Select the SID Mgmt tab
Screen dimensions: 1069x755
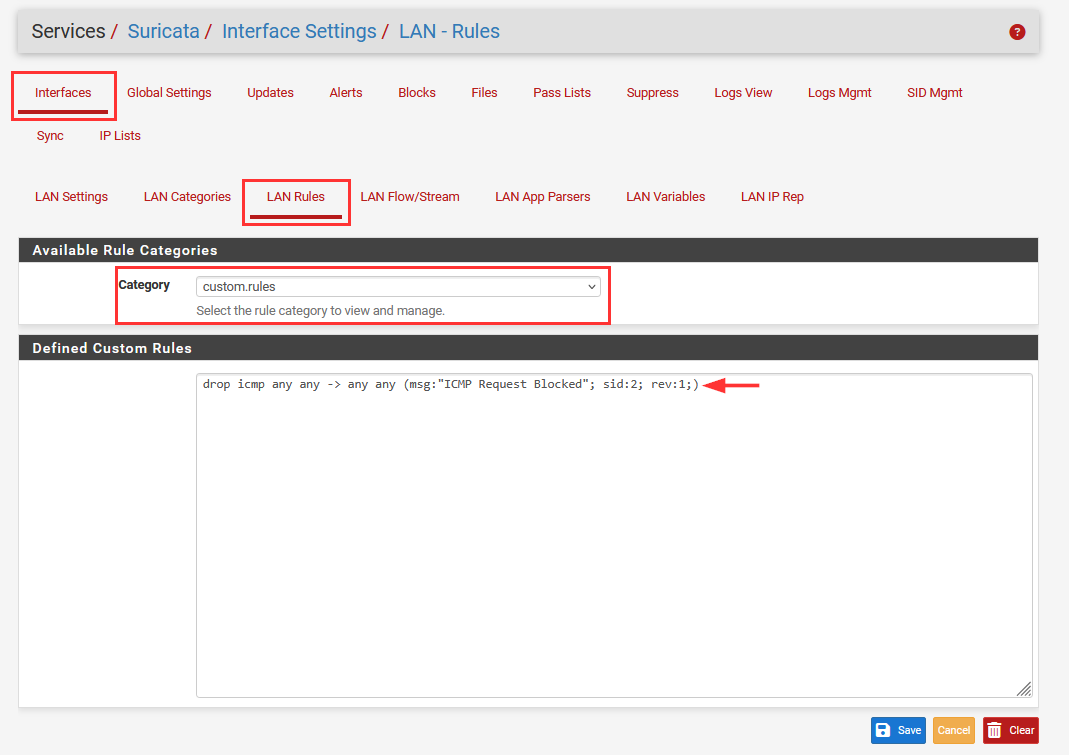(935, 93)
